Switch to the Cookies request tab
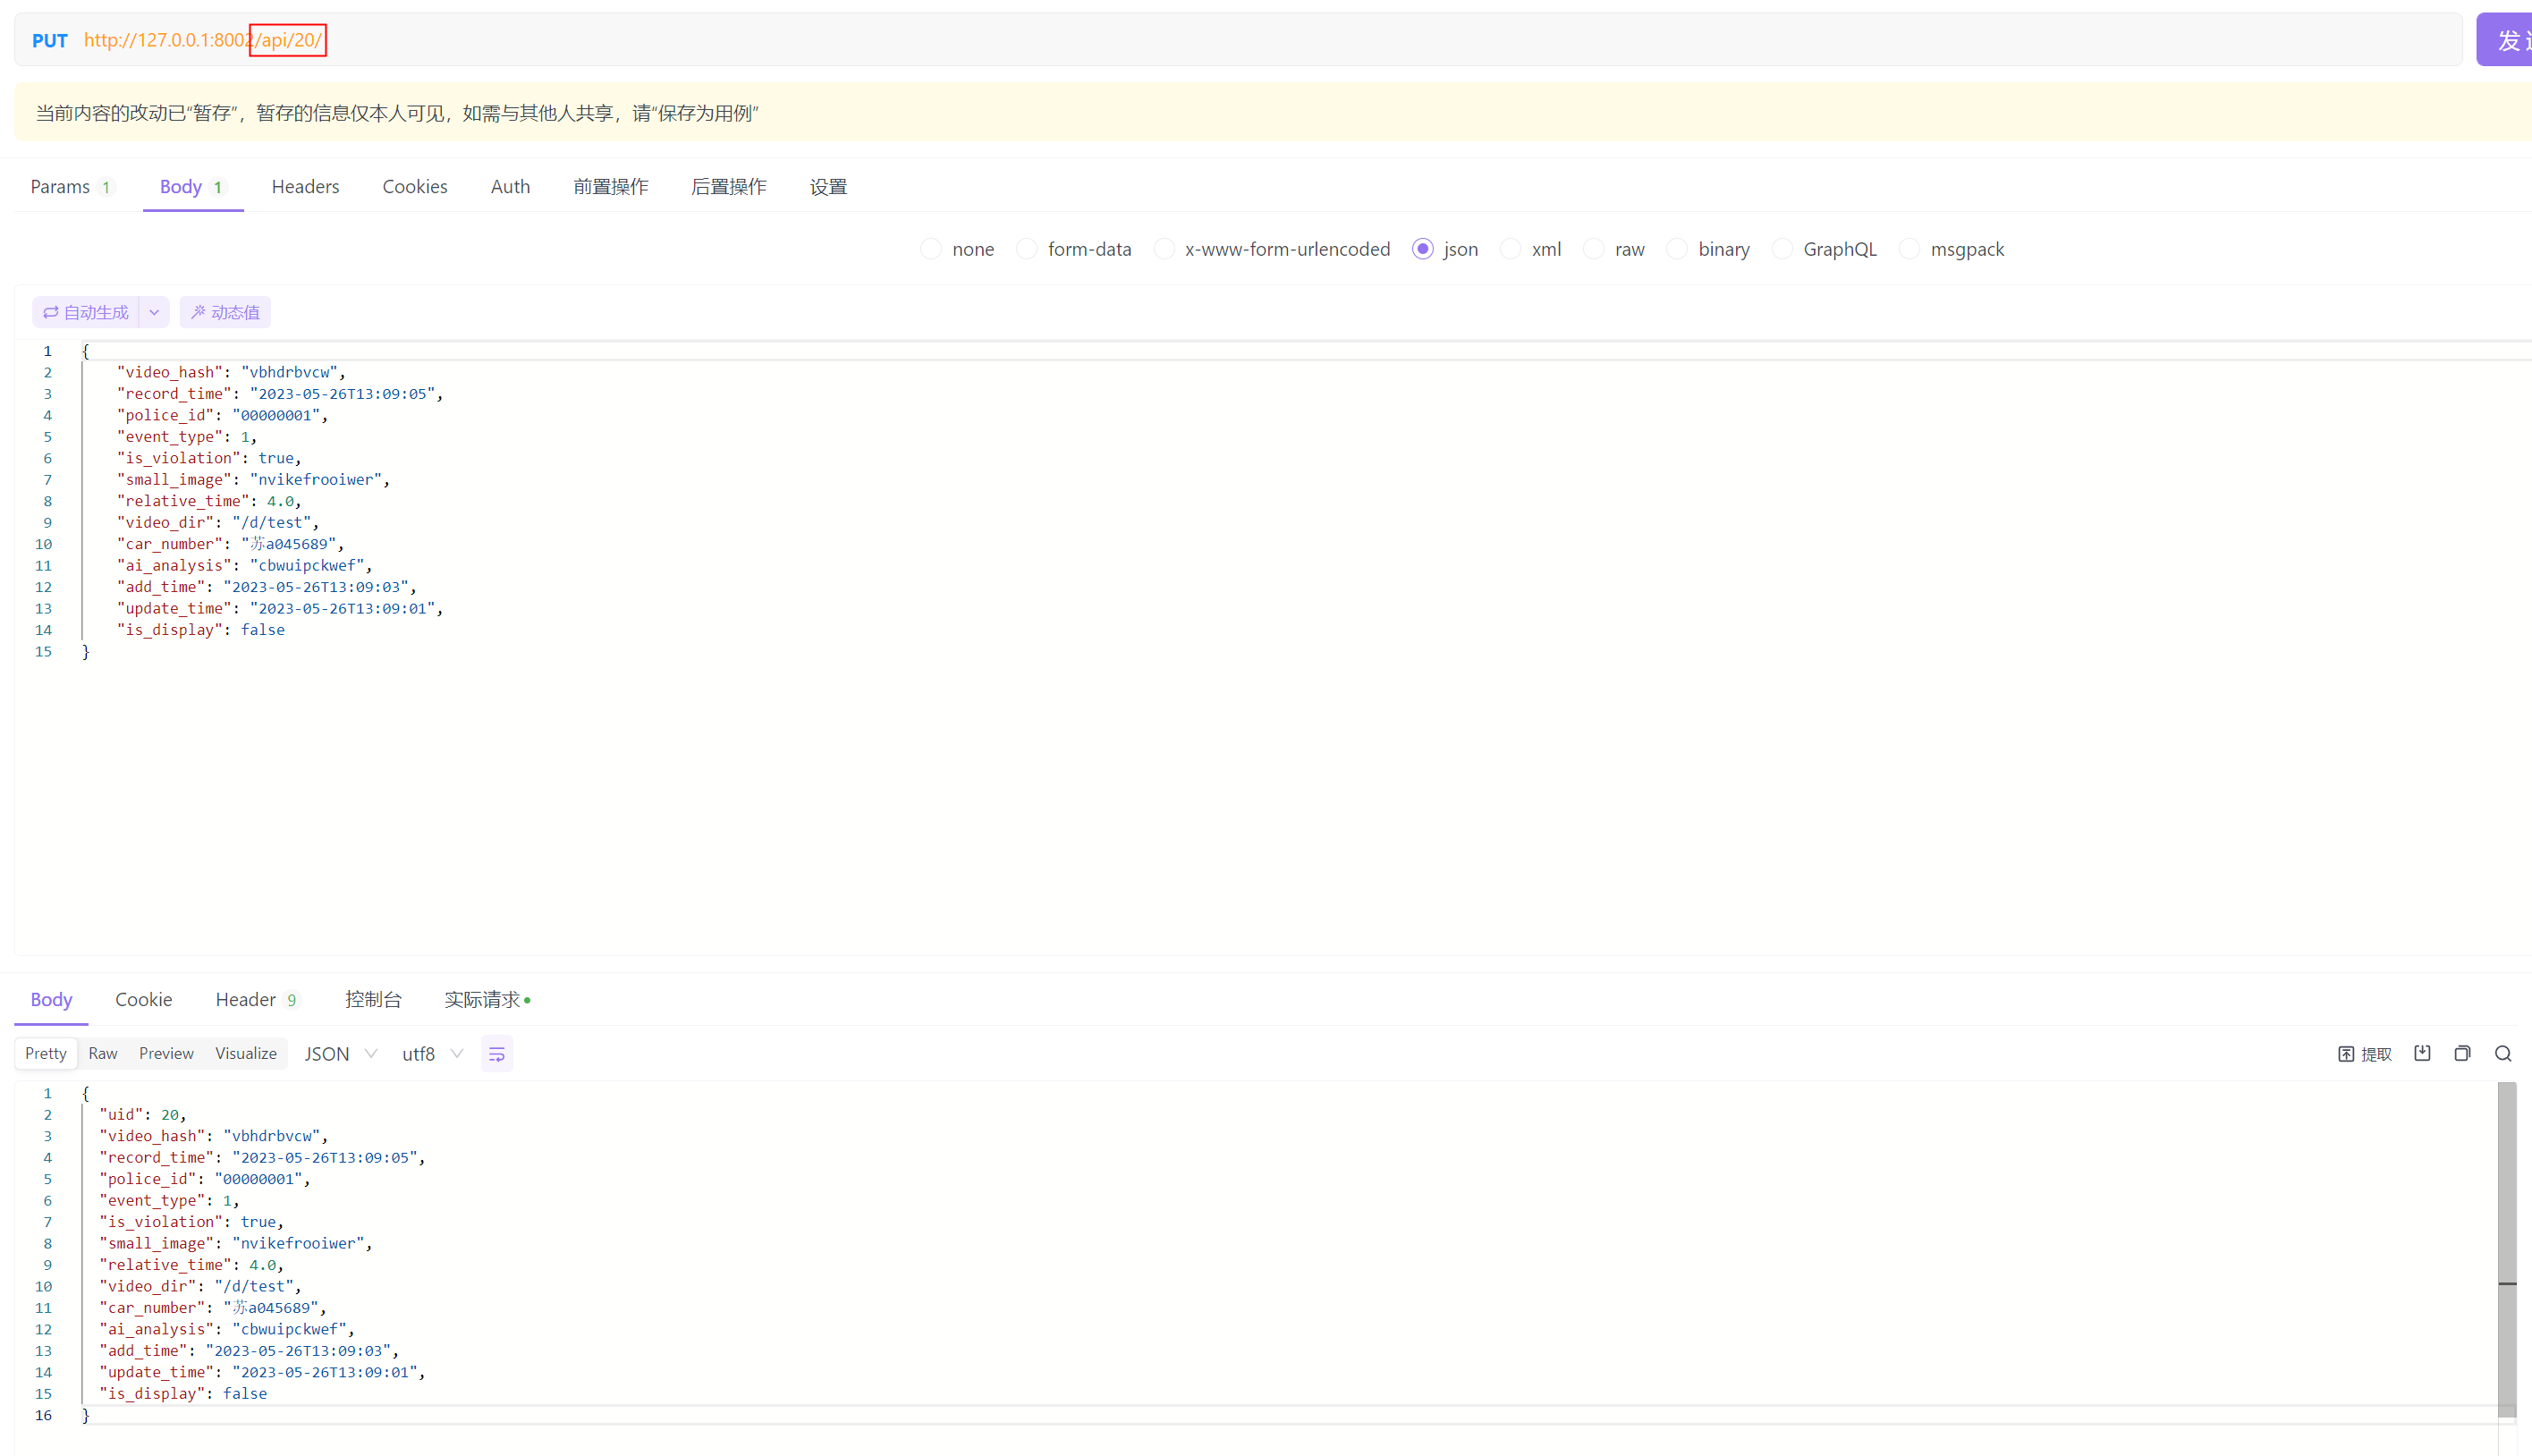Viewport: 2532px width, 1456px height. point(415,187)
